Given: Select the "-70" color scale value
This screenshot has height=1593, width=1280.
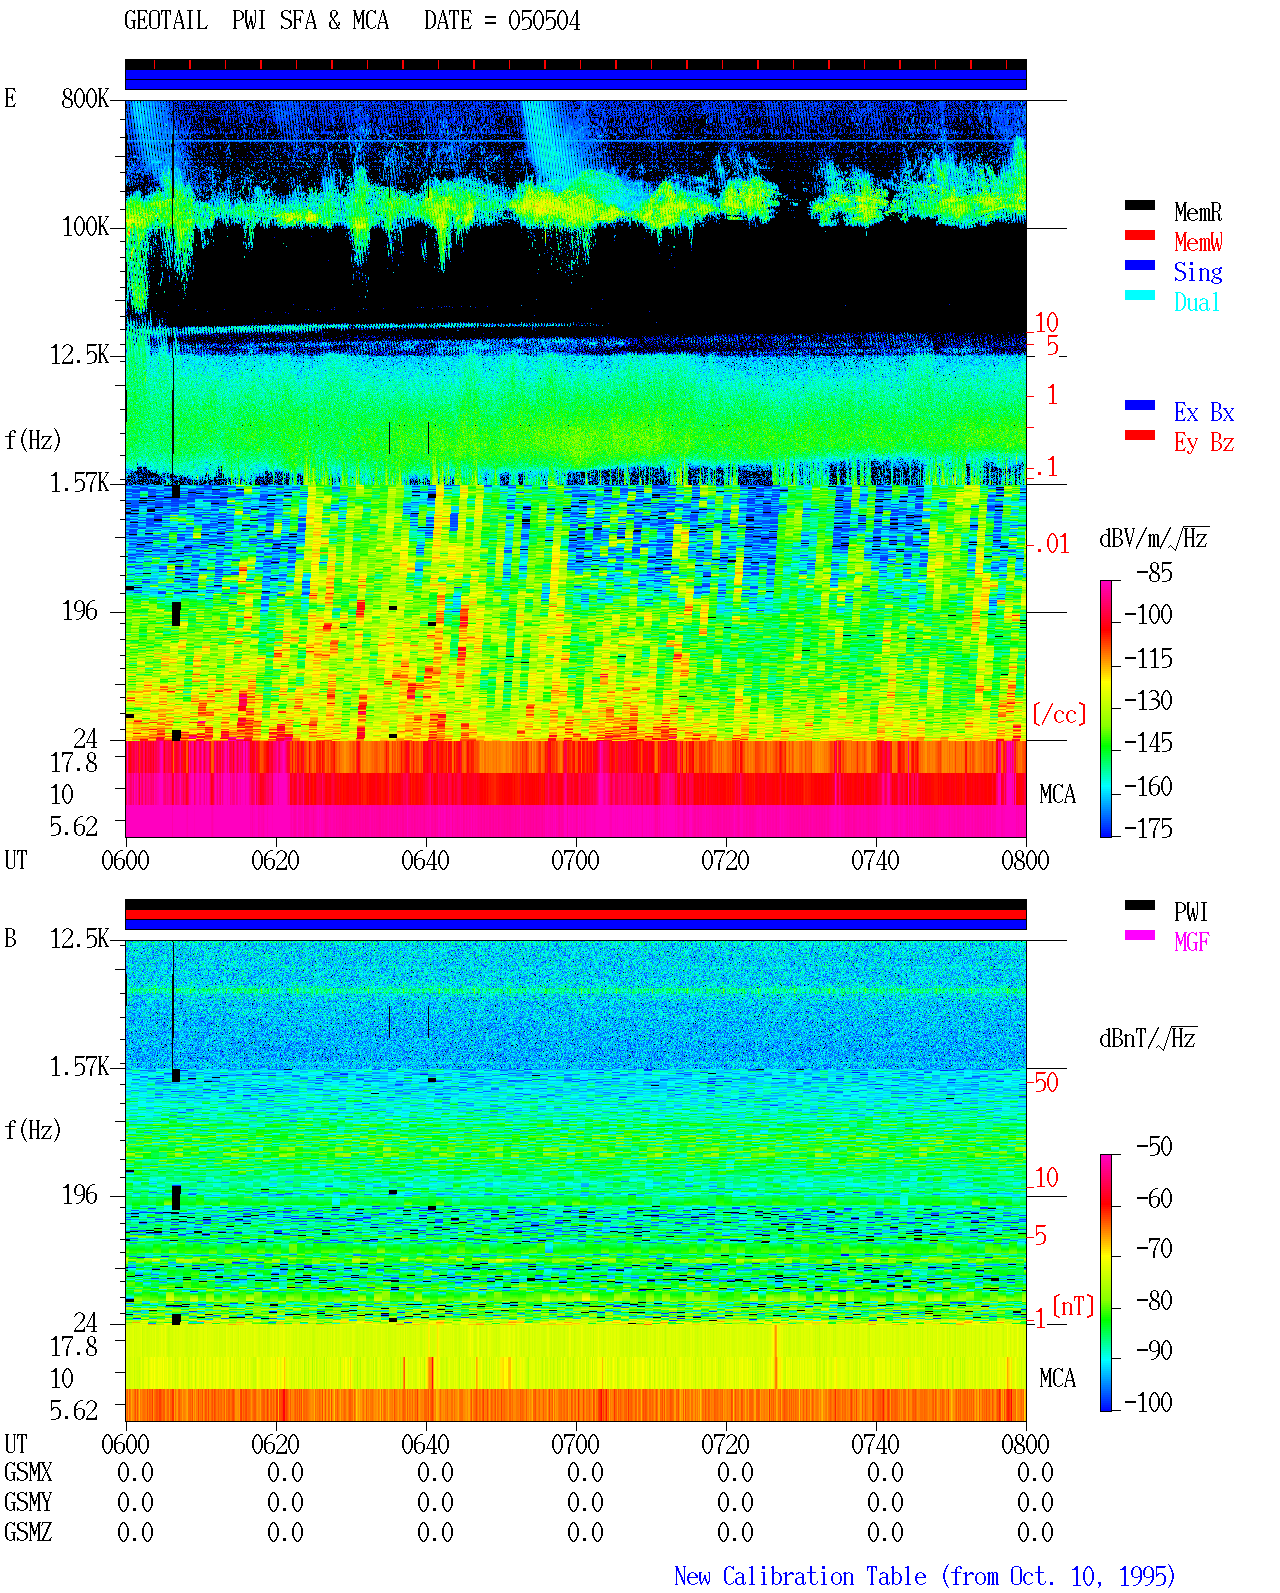Looking at the screenshot, I should pos(1154,1249).
